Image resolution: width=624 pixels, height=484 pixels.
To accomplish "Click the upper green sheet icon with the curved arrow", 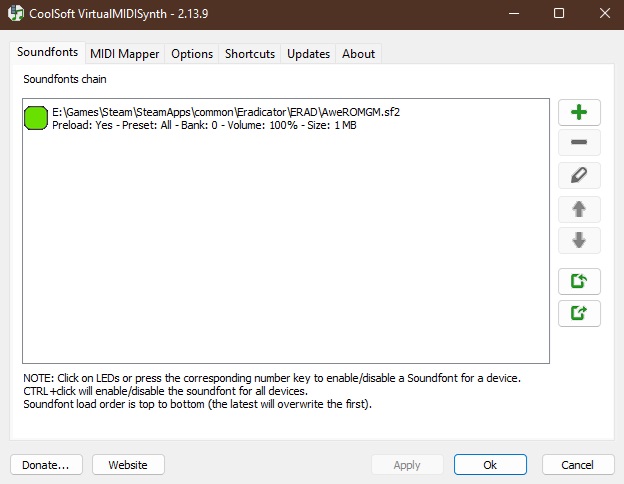I will (x=579, y=281).
